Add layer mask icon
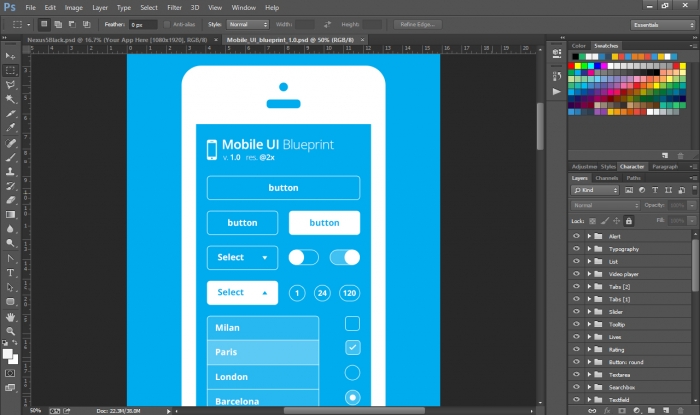The image size is (700, 415). click(x=621, y=411)
